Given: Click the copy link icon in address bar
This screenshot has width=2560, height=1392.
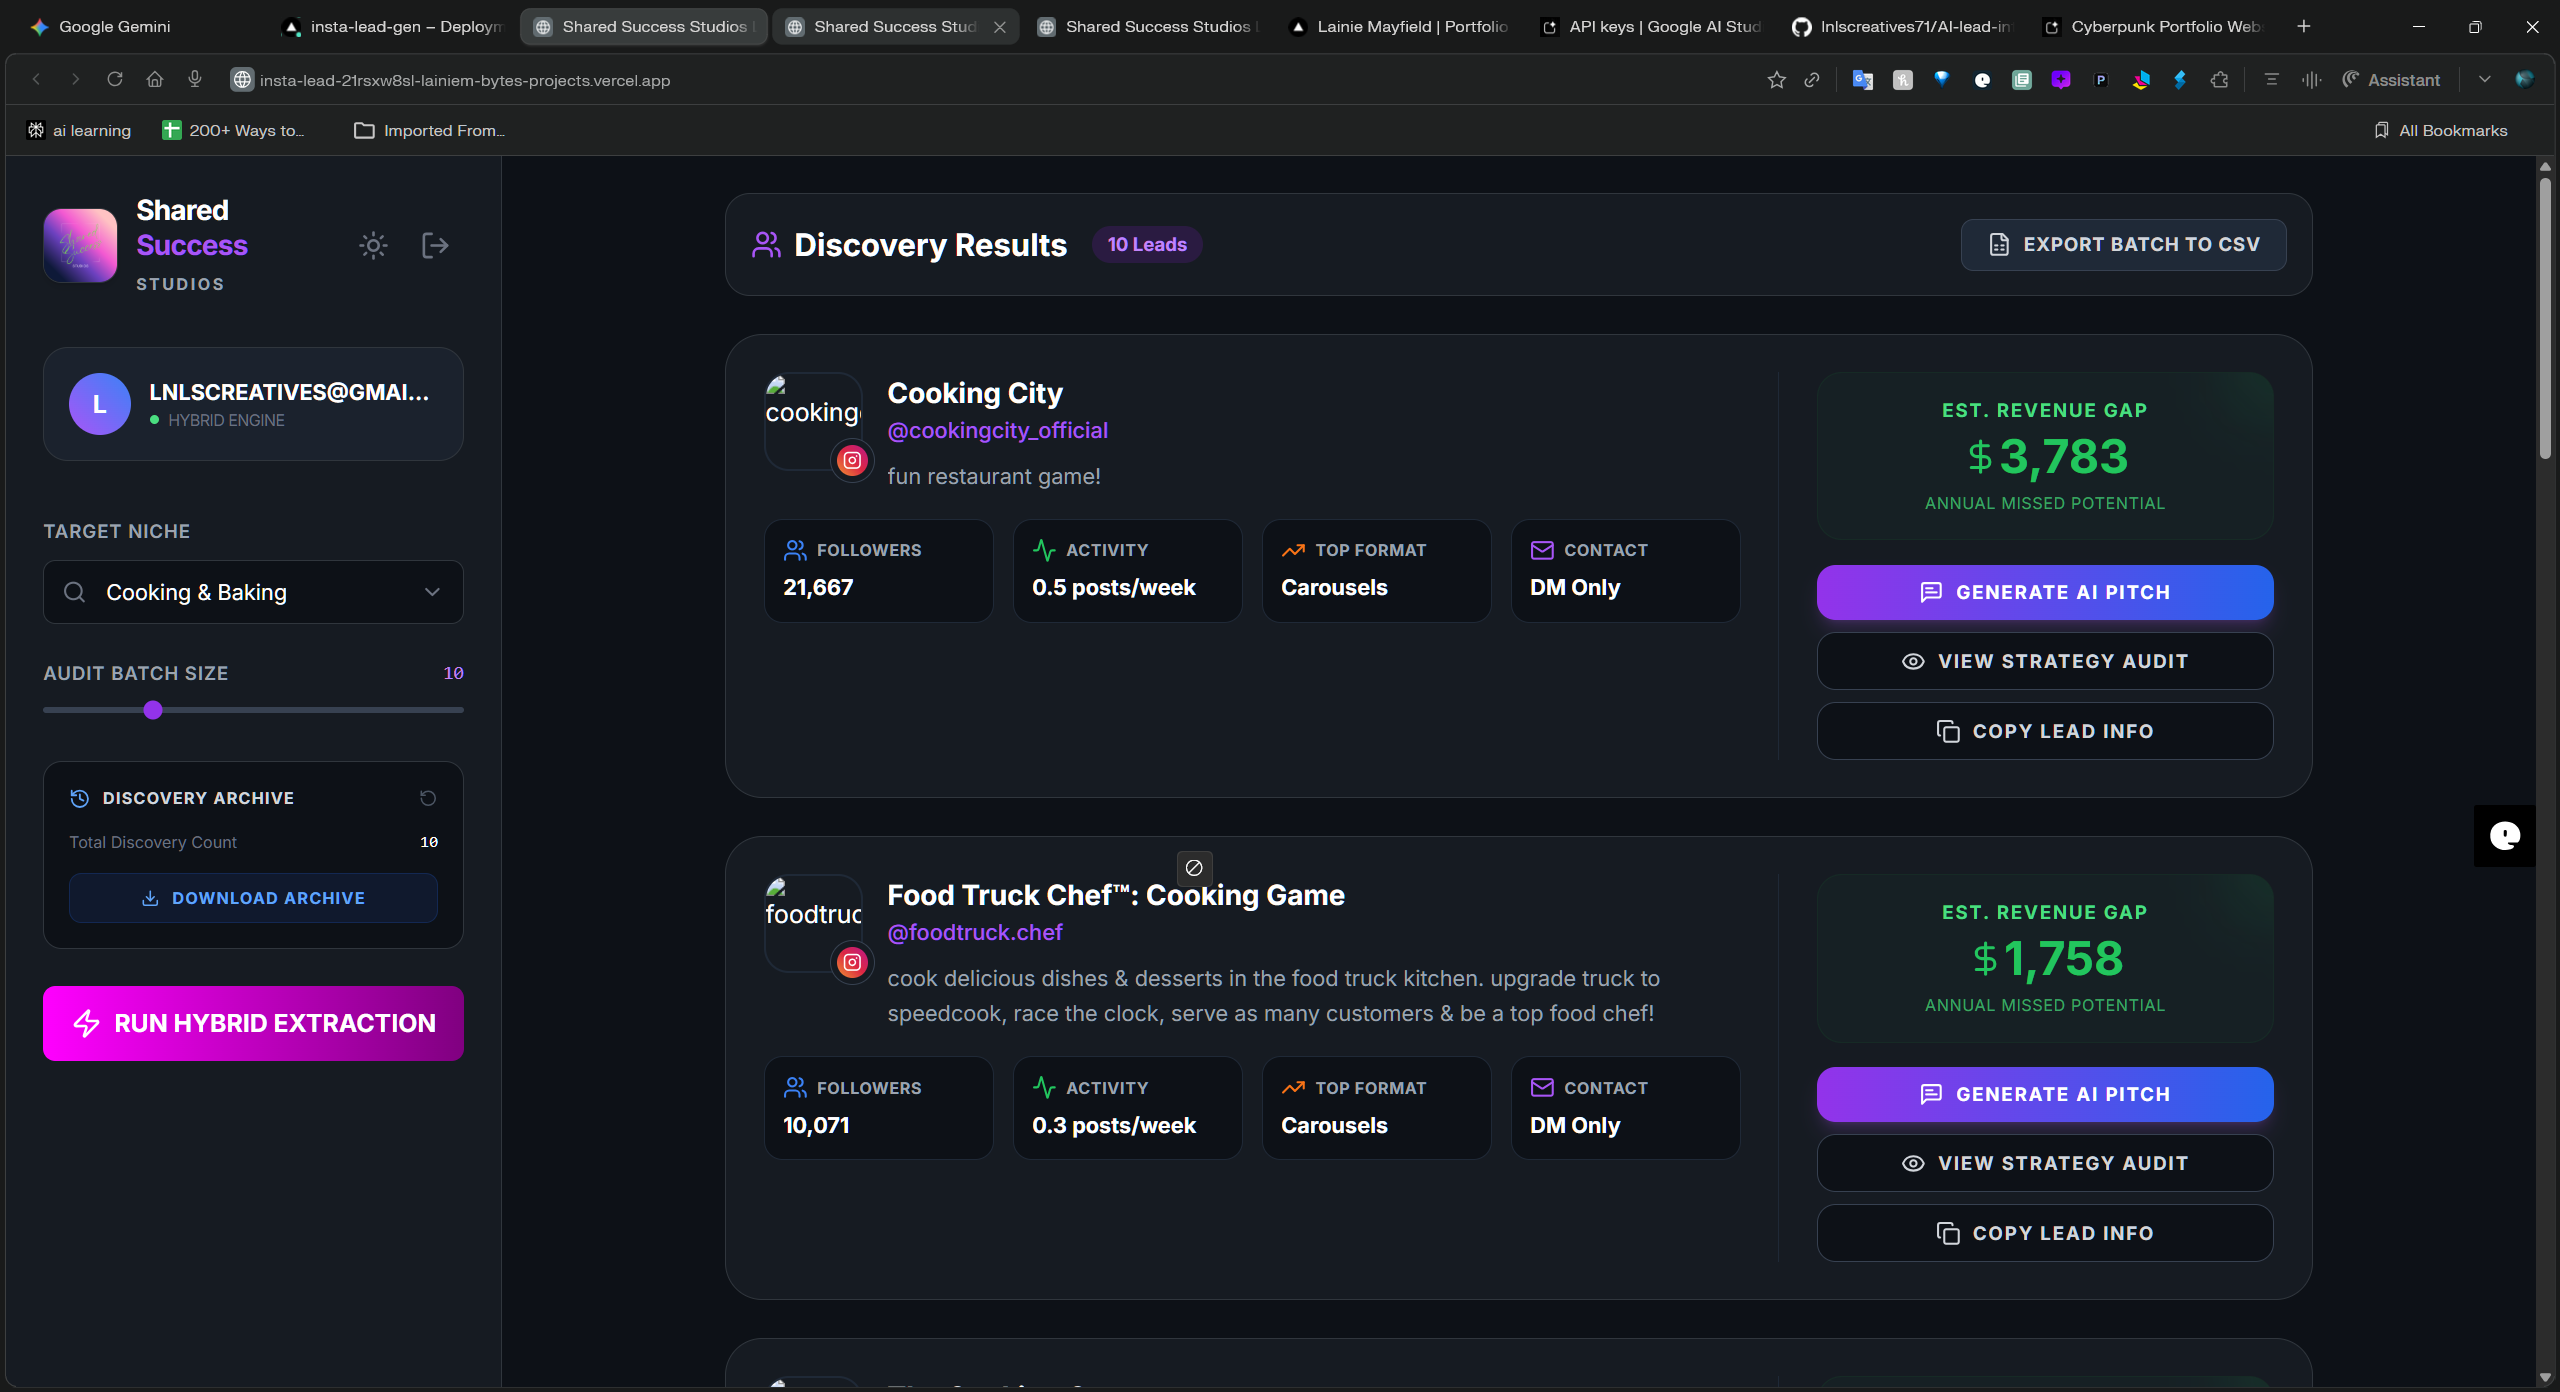Looking at the screenshot, I should (1812, 80).
